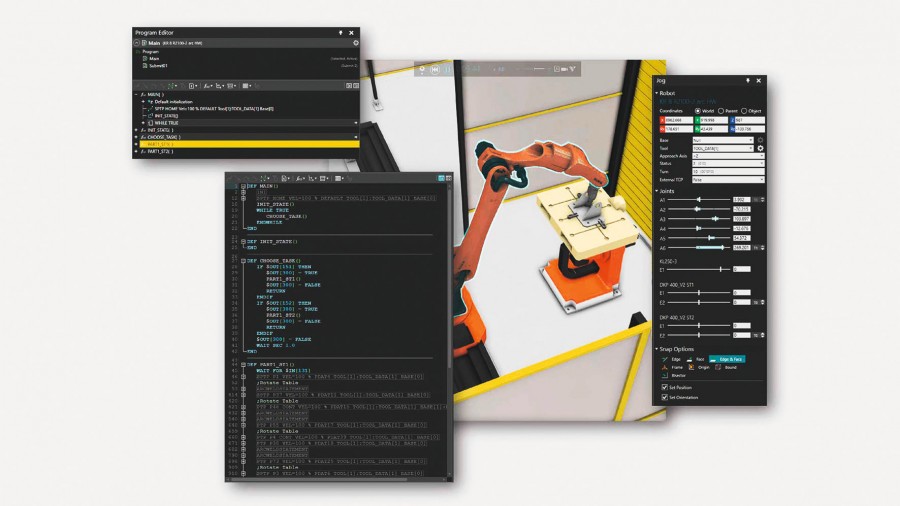
Task: Click KL250-3 E1 slider
Action: coord(699,269)
